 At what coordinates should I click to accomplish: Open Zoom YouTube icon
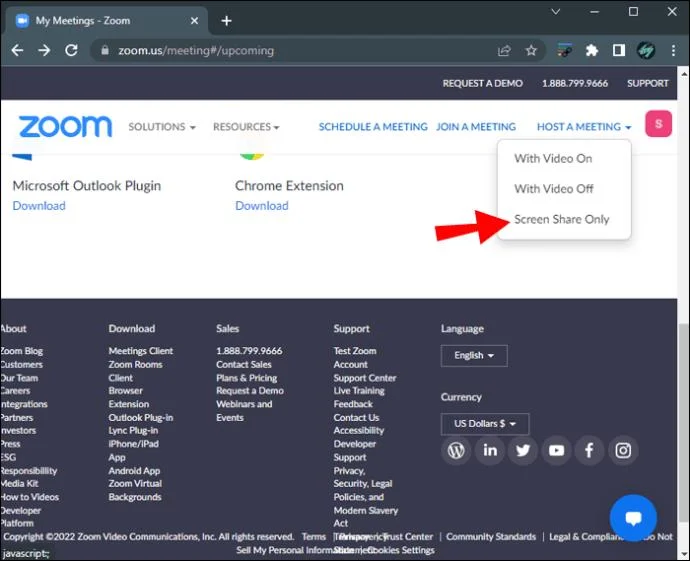click(x=556, y=450)
